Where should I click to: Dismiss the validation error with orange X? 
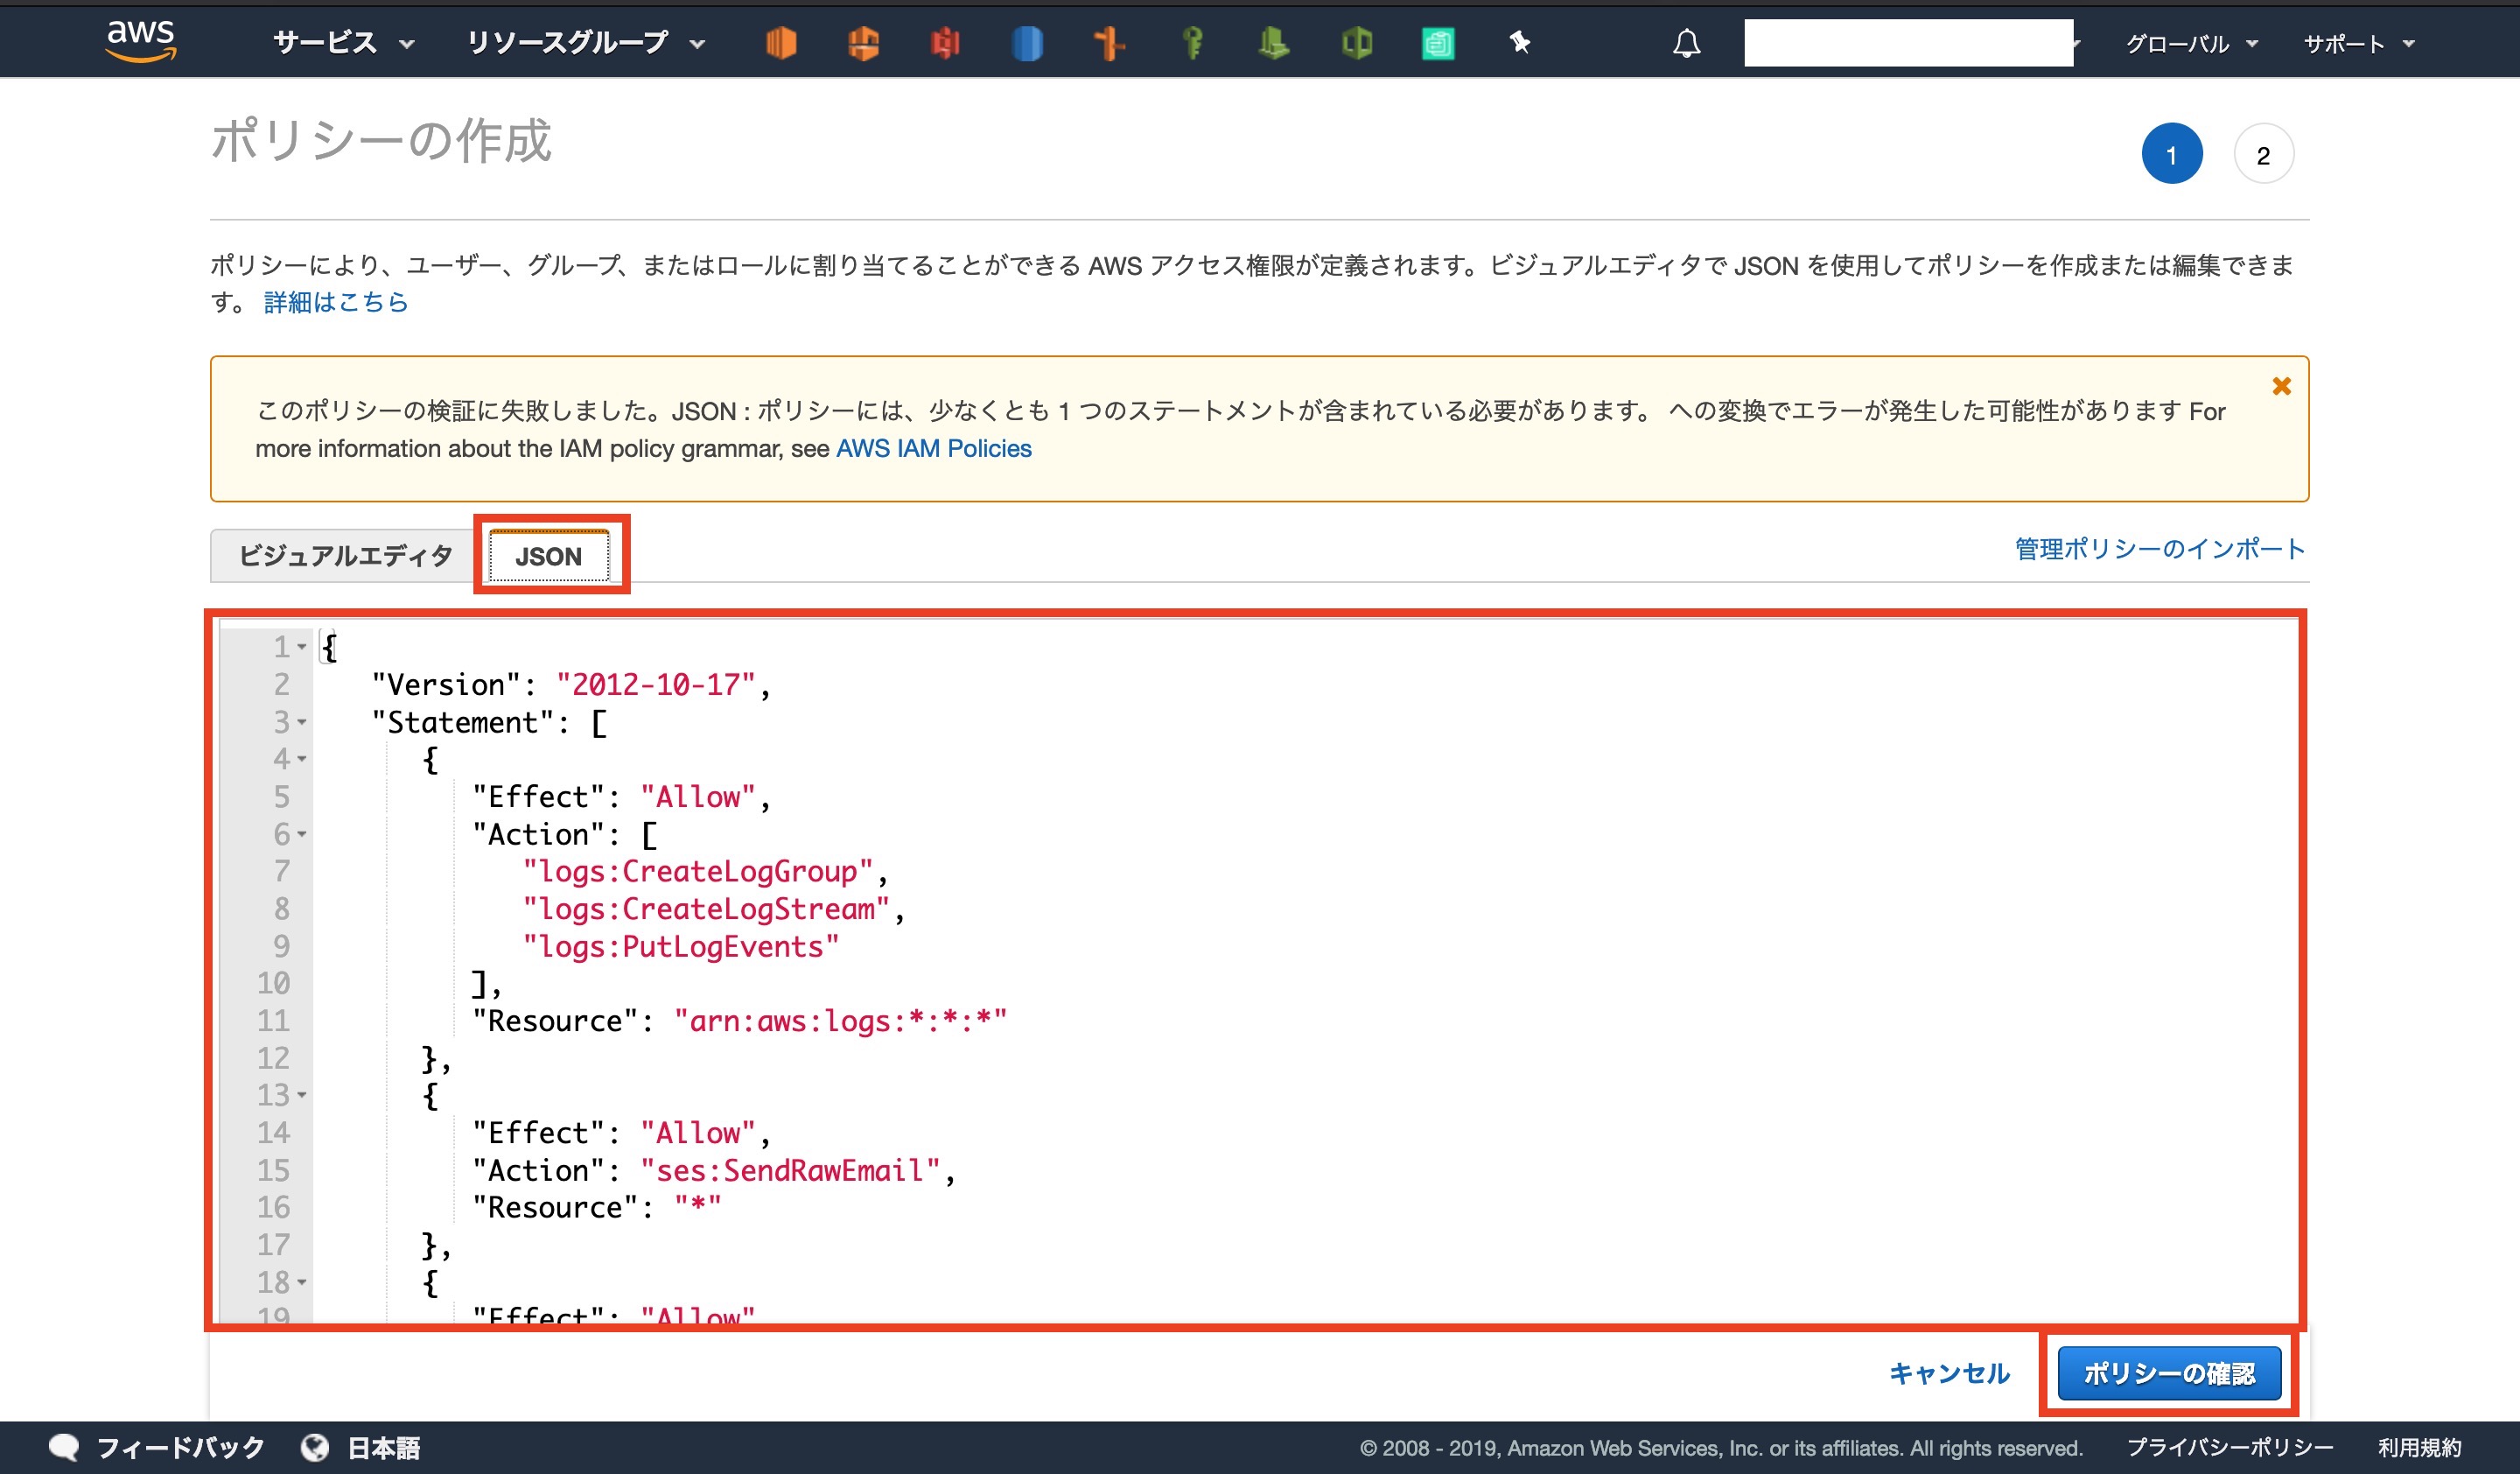coord(2281,386)
